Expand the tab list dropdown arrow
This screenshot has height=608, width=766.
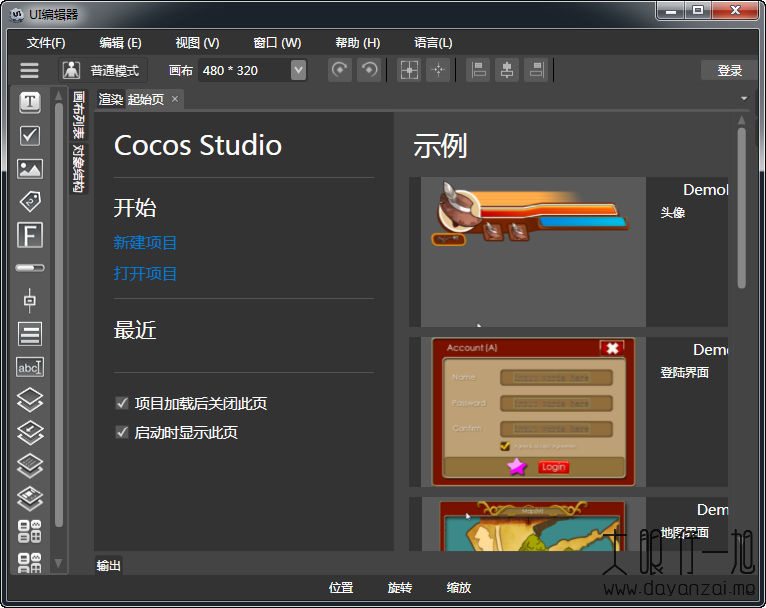(744, 99)
